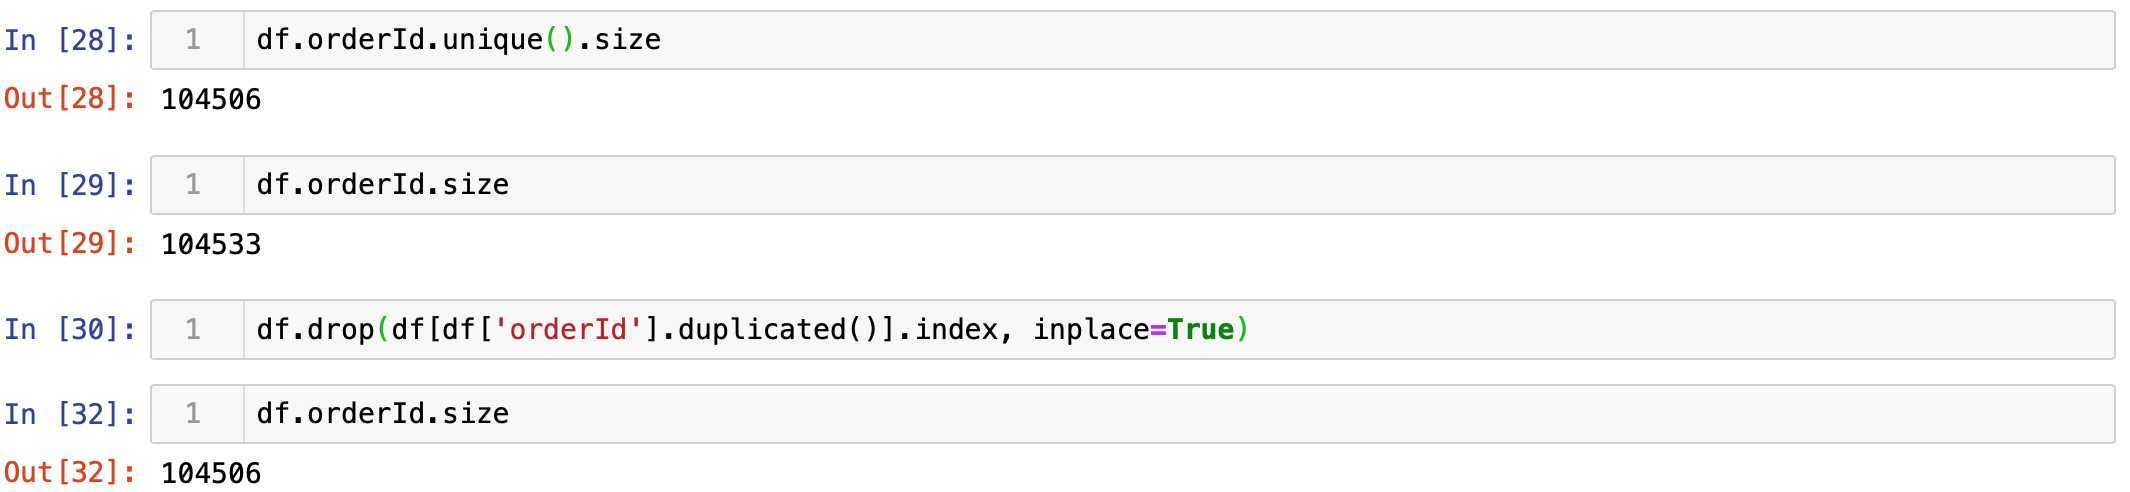Place cursor on the True keyword
2130x492 pixels.
pyautogui.click(x=1200, y=330)
